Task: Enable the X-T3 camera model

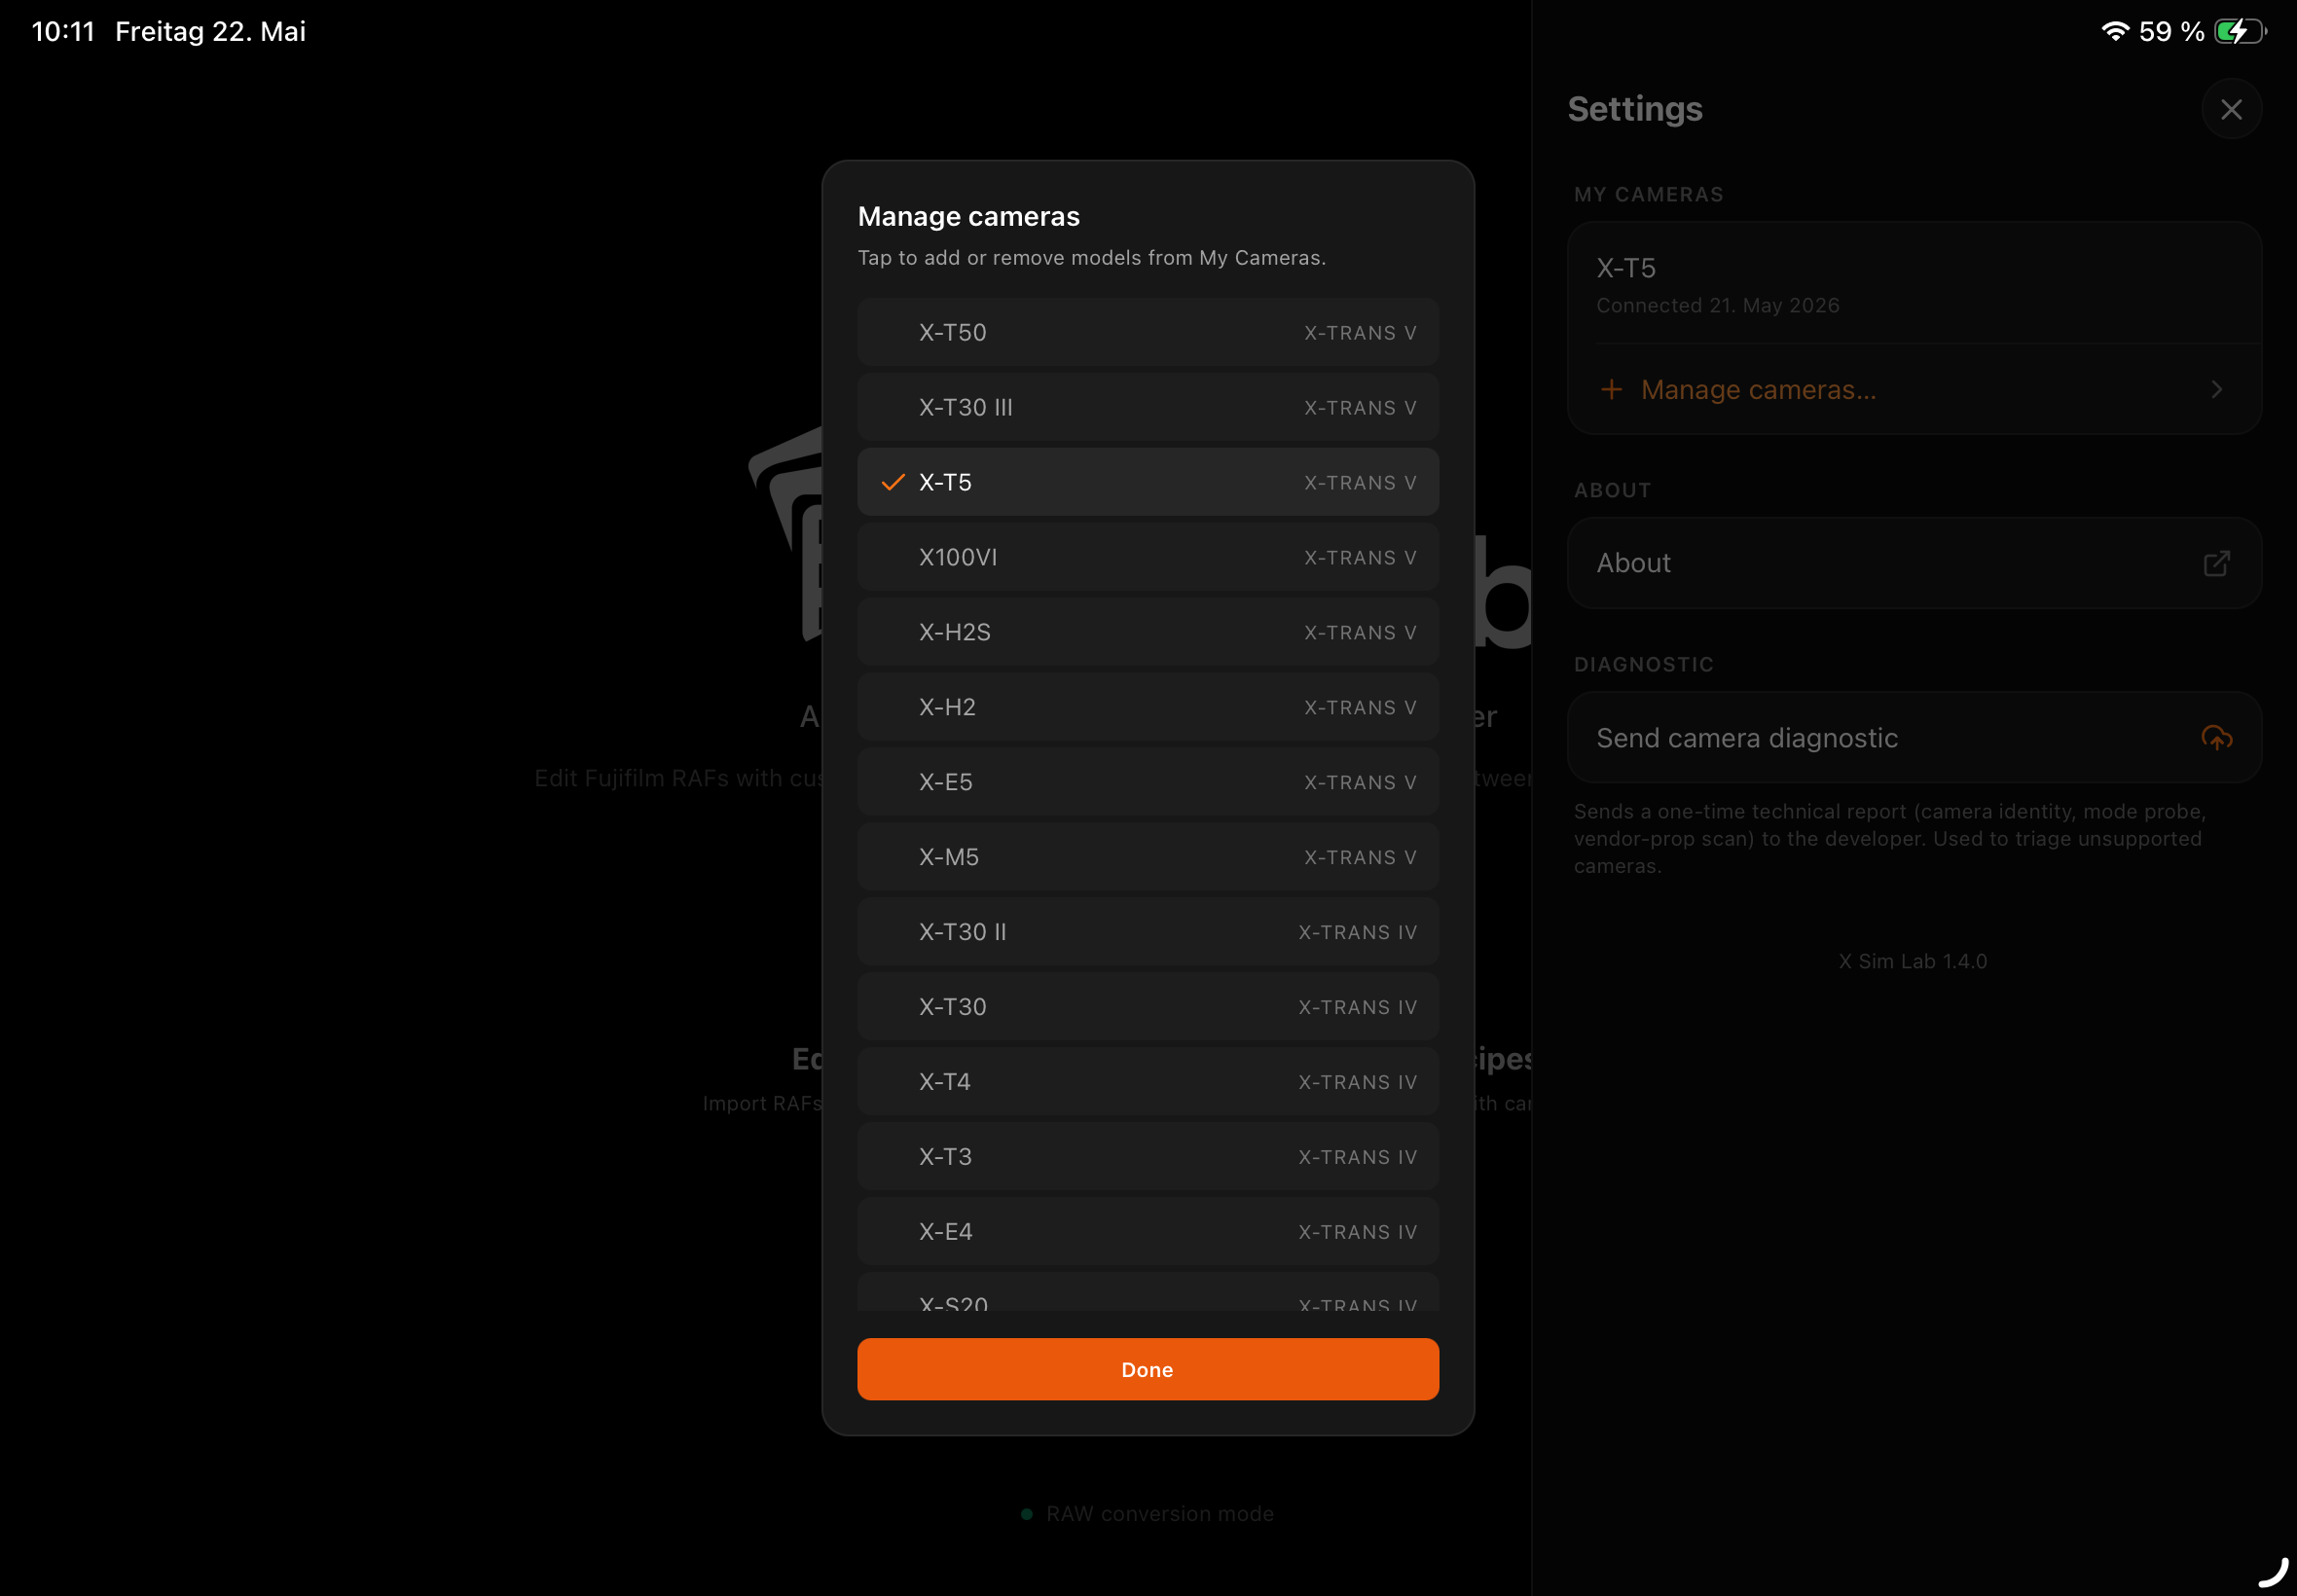Action: 1148,1157
